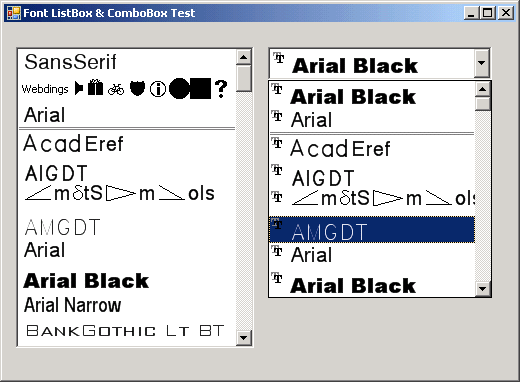Click TrueType icon beside first Arial Black dropdown entry
This screenshot has height=382, width=520.
(277, 89)
